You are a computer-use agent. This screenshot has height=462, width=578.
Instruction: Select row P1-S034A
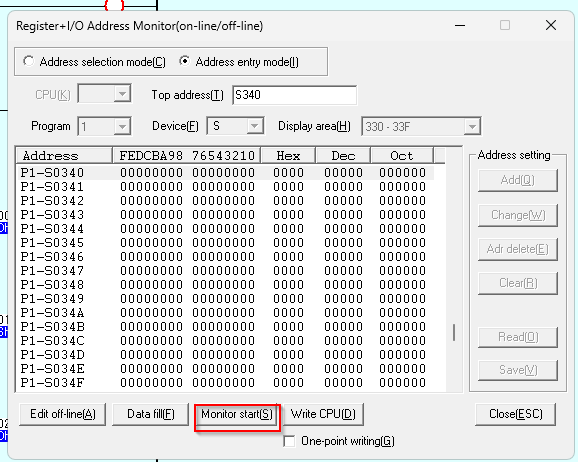point(226,313)
